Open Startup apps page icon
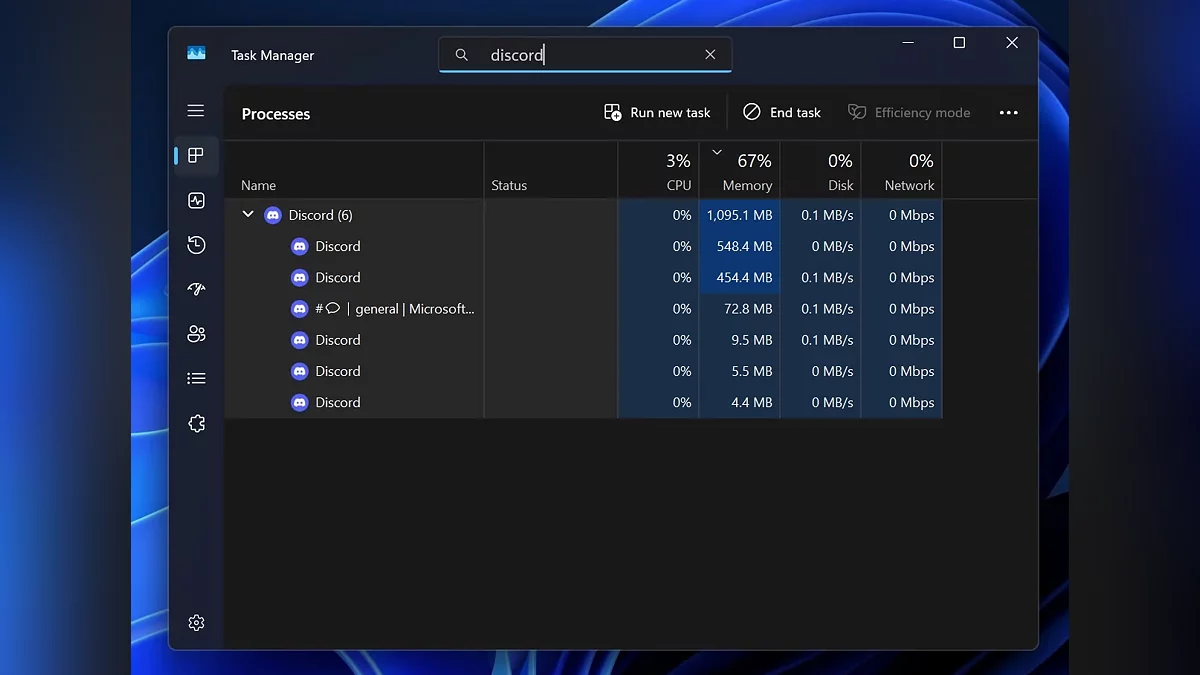The image size is (1200, 675). 196,290
